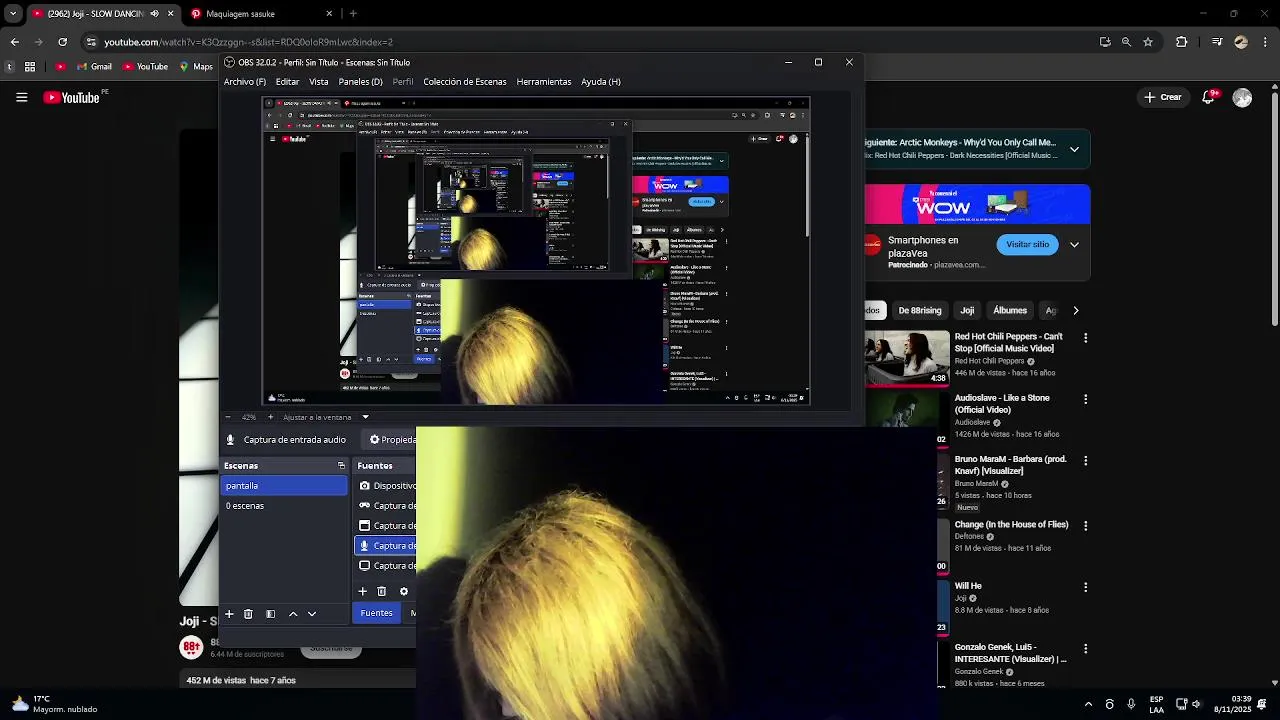Open more options for Audioslave Like a Stone

tap(1085, 399)
